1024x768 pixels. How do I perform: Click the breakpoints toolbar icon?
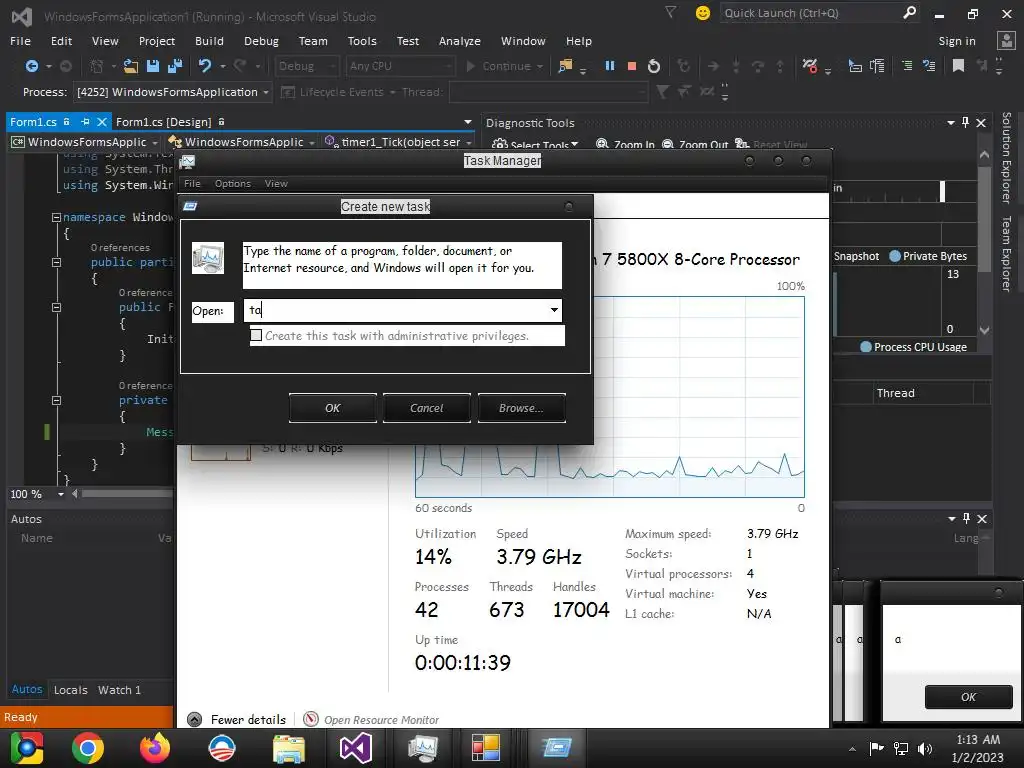click(x=810, y=66)
